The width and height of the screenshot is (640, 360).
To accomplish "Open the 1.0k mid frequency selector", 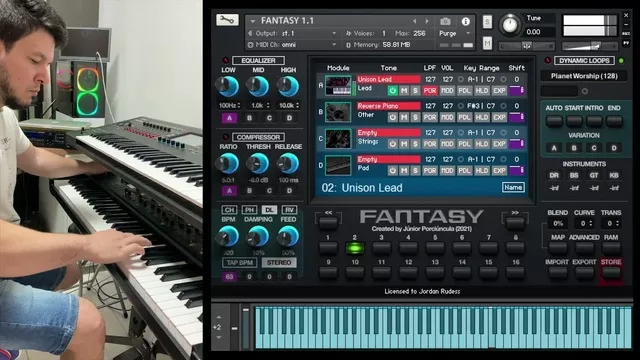I will coord(259,105).
